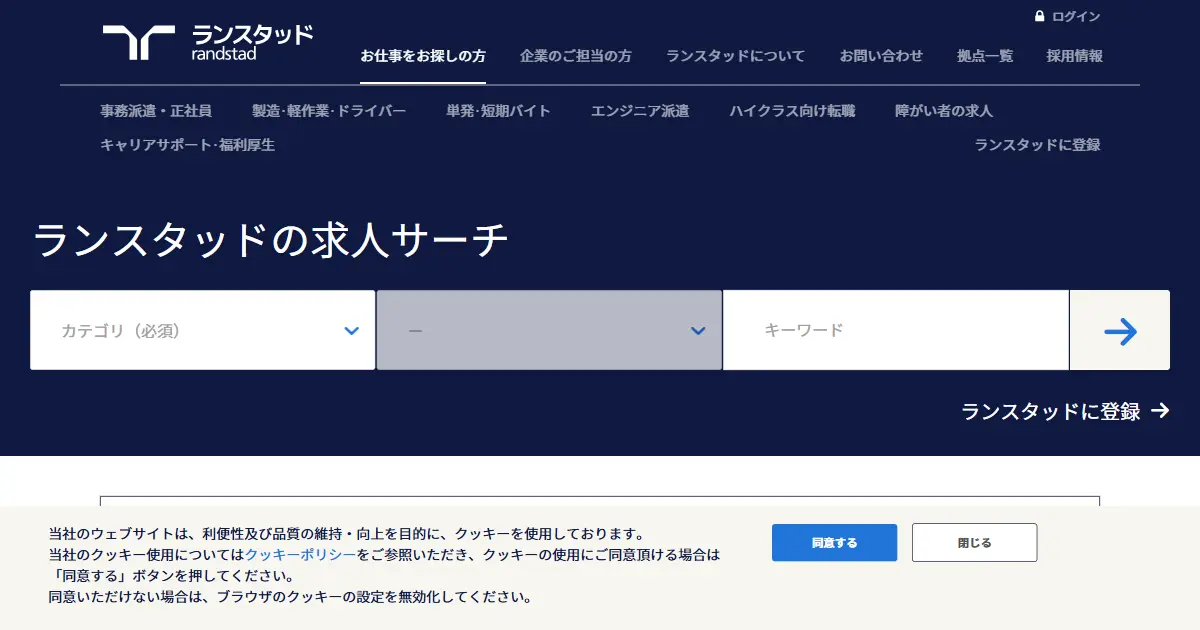Viewport: 1200px width, 630px height.
Task: Open 事務派遣・正社員 submenu link
Action: pos(156,111)
